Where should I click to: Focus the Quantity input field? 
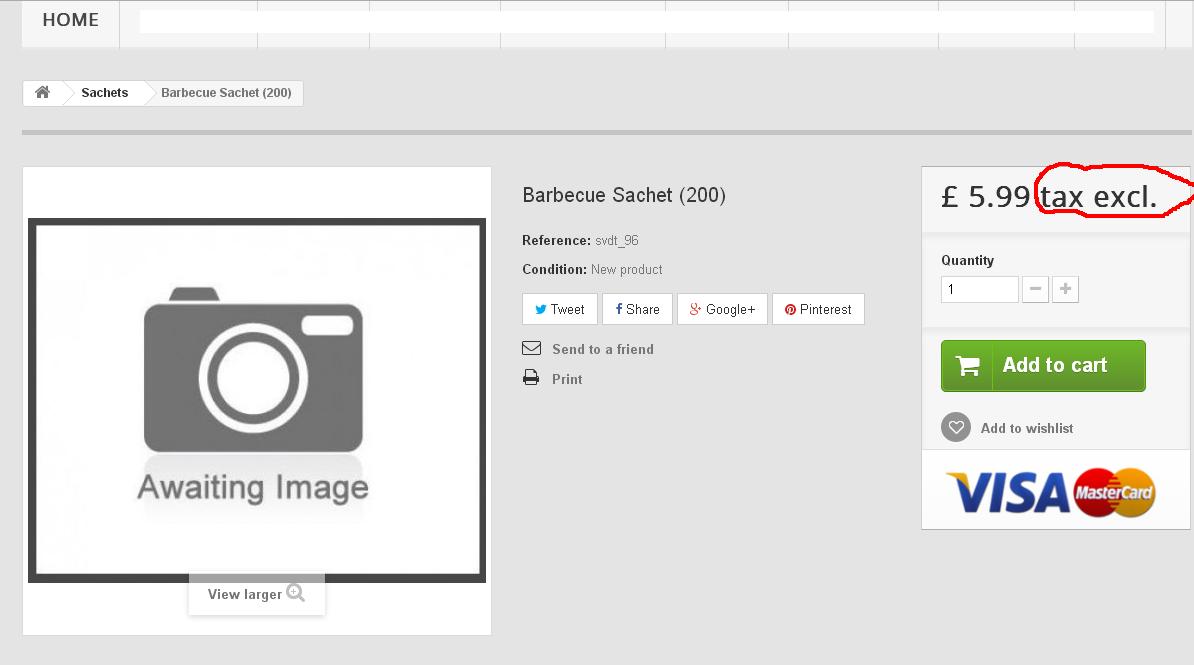coord(979,289)
